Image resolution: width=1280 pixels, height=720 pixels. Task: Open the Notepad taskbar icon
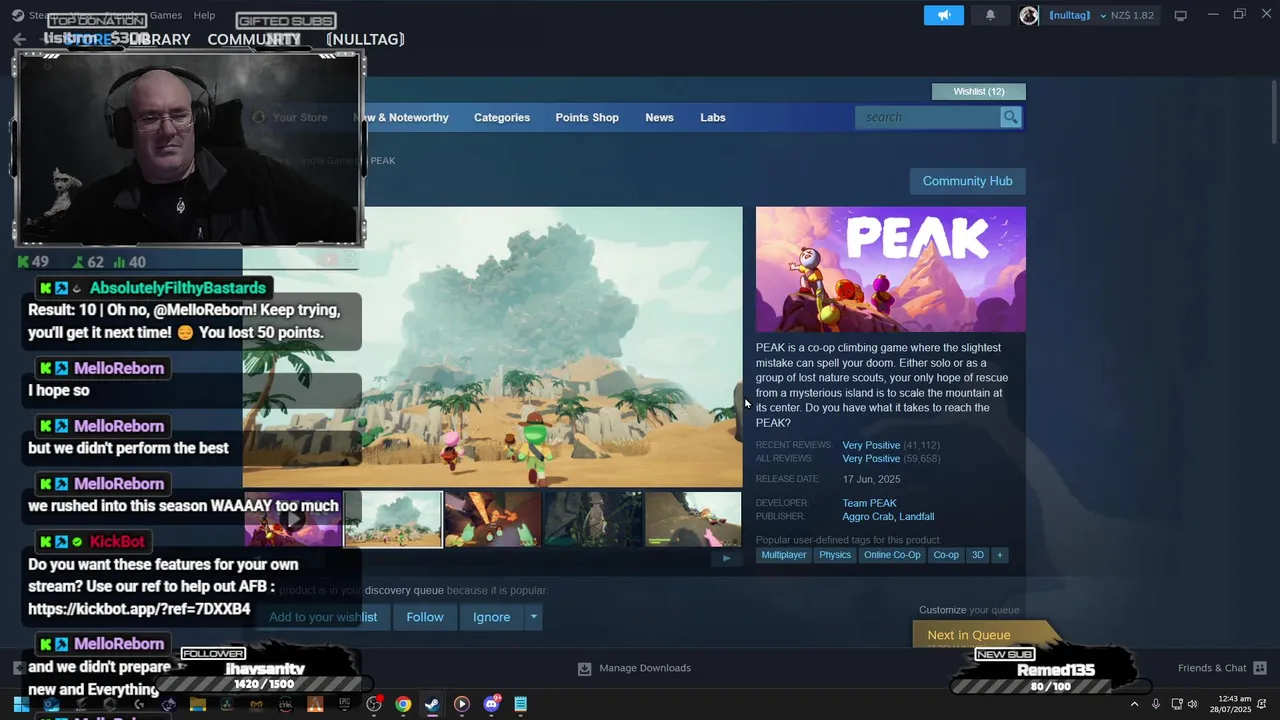[x=520, y=704]
